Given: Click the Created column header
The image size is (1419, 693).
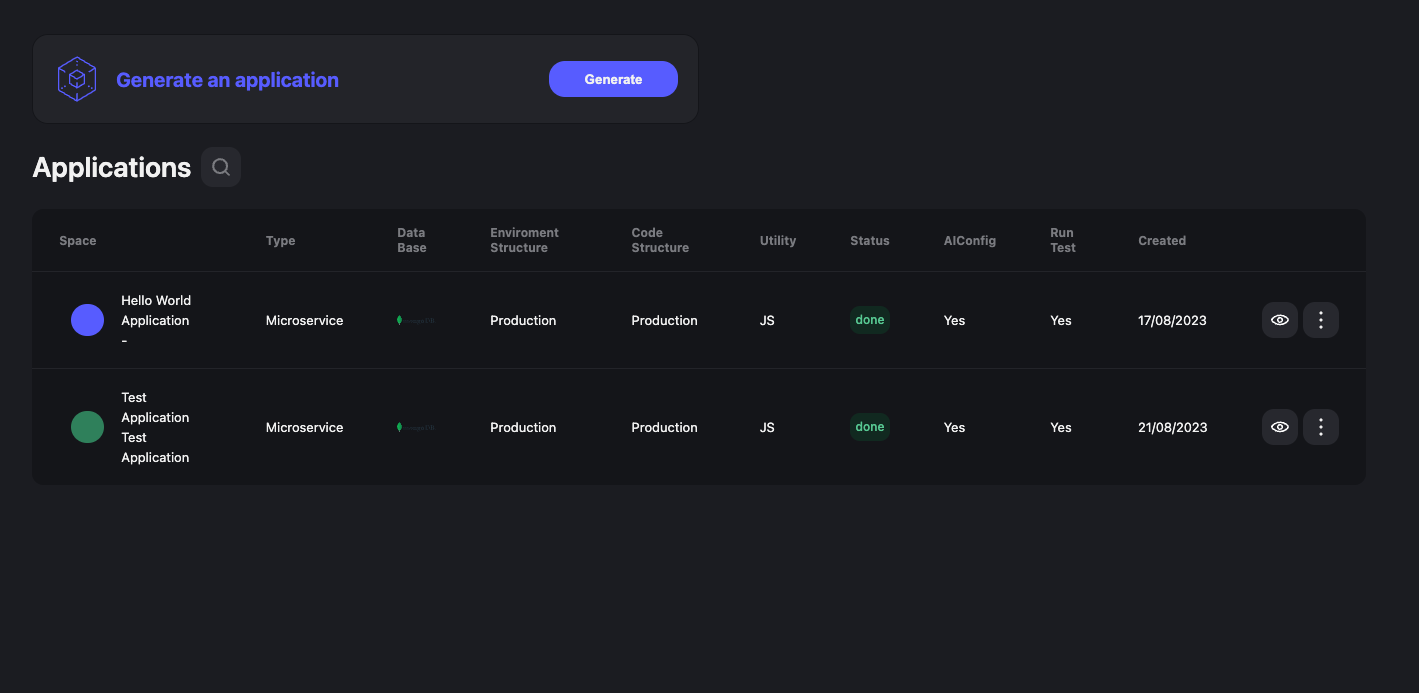Looking at the screenshot, I should point(1161,241).
